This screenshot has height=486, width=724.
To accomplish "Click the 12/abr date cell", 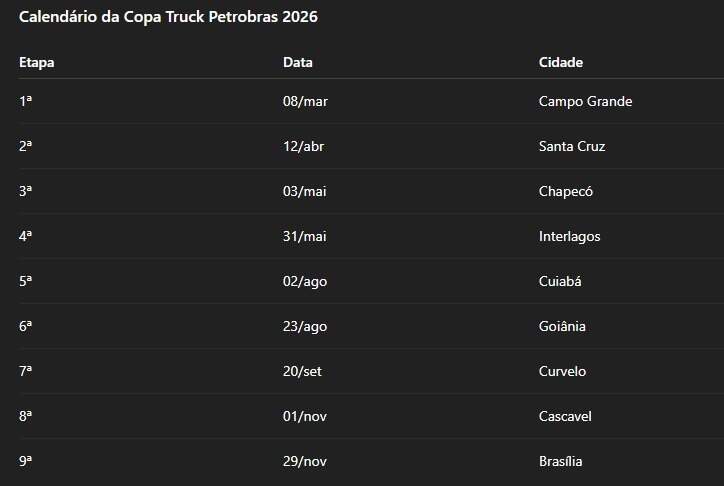I will [303, 146].
